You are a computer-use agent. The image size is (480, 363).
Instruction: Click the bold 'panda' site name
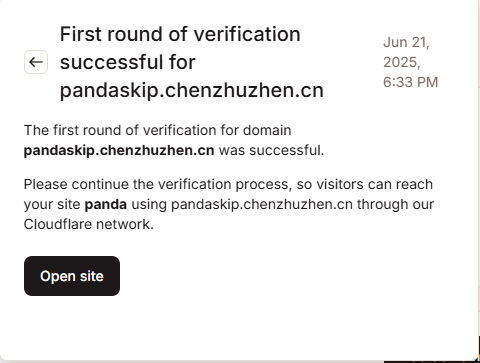[x=106, y=204]
